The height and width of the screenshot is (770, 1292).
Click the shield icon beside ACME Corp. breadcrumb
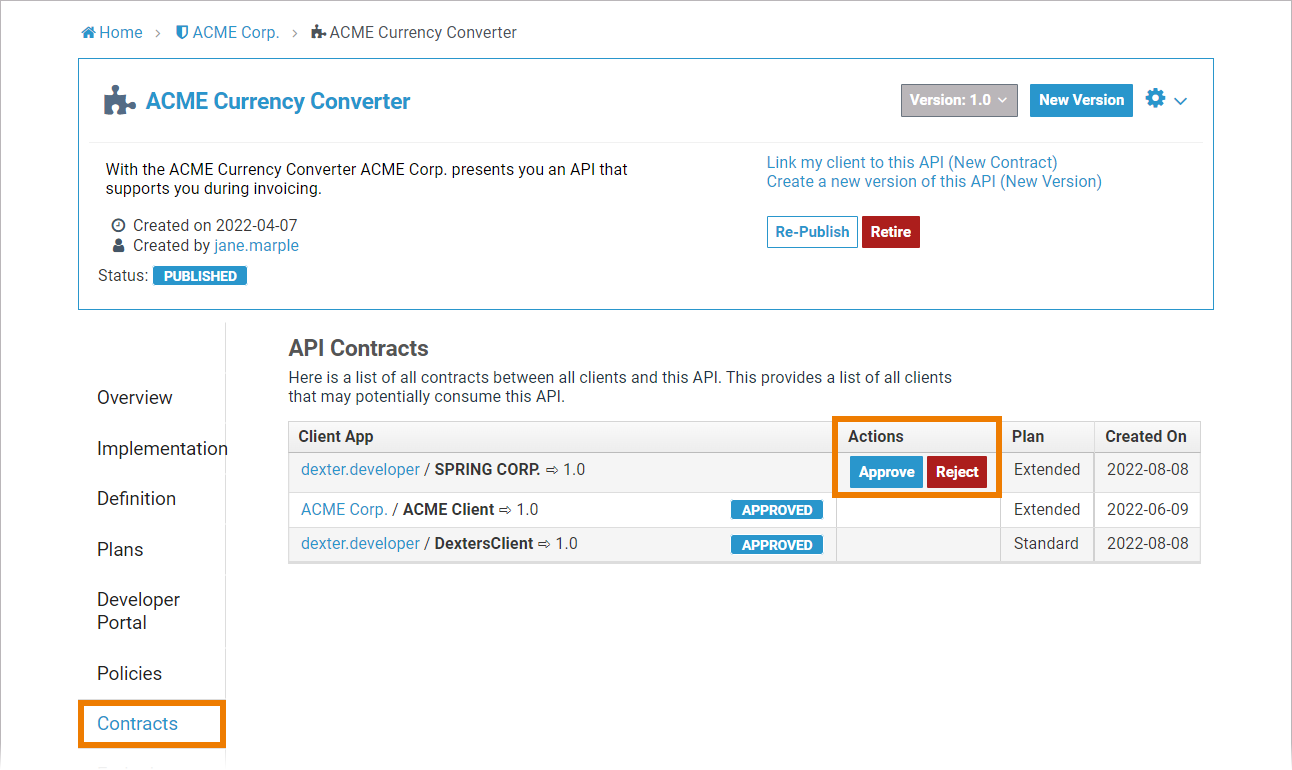click(x=182, y=32)
